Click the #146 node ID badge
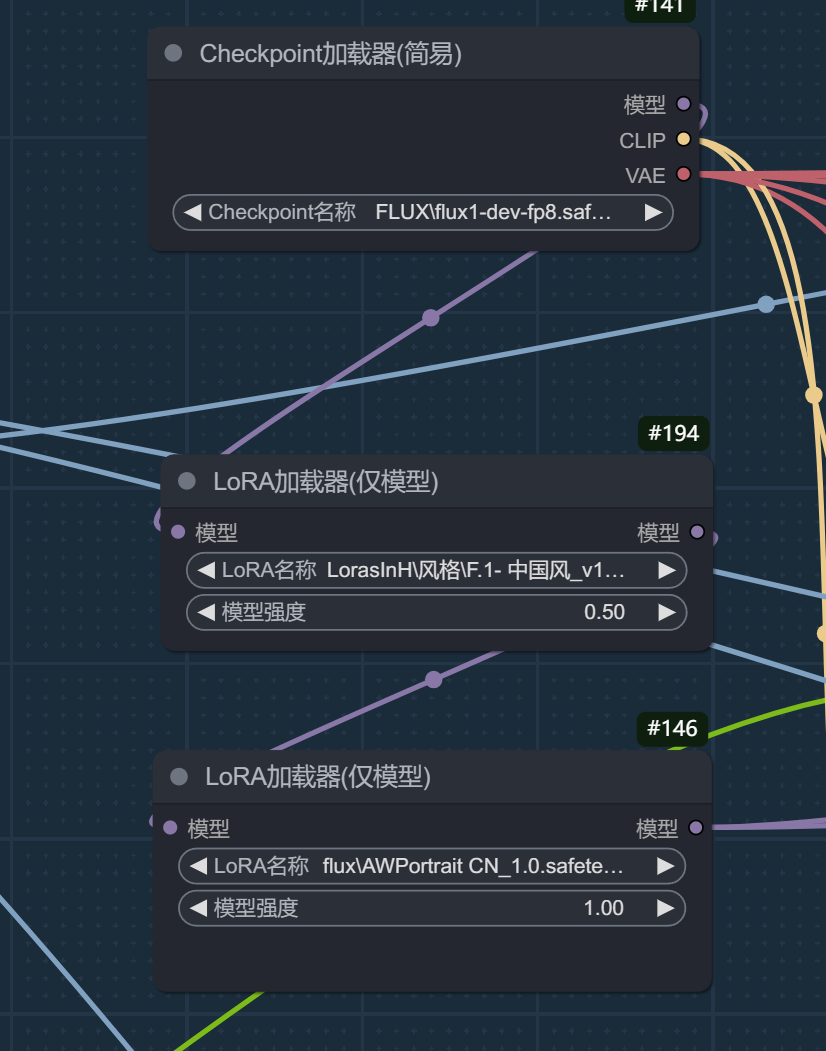Image resolution: width=826 pixels, height=1051 pixels. (x=672, y=729)
